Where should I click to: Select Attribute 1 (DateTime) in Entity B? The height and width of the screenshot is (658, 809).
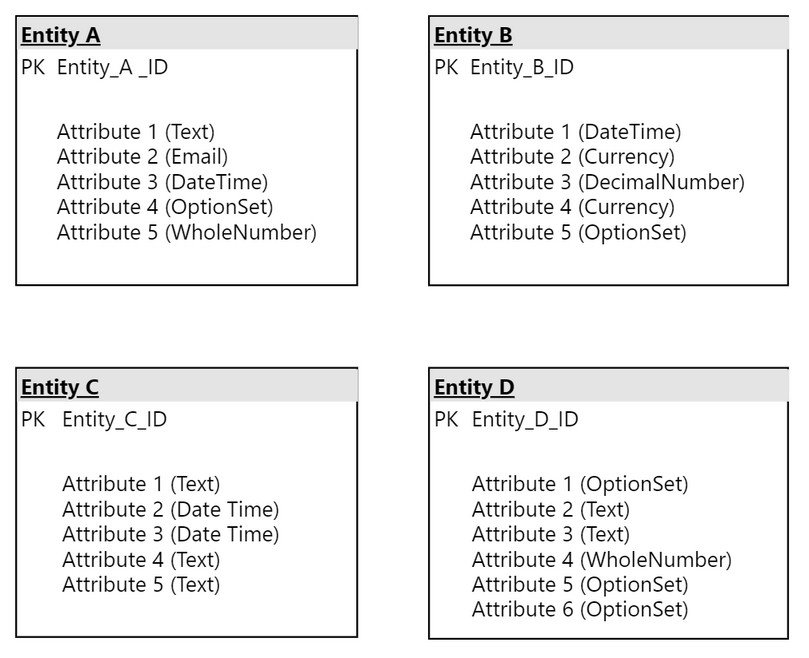(576, 132)
